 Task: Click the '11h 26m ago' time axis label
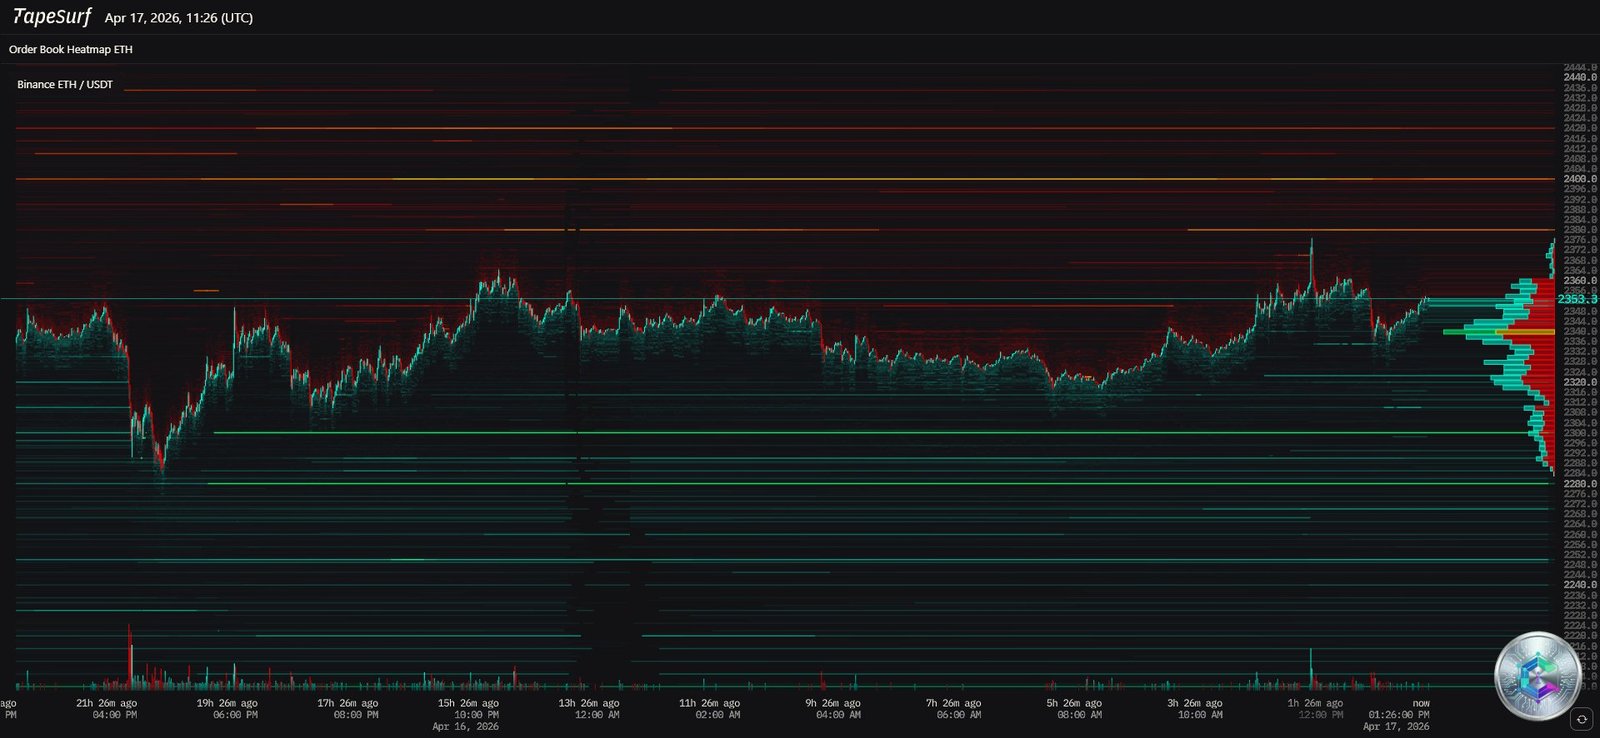coord(709,703)
